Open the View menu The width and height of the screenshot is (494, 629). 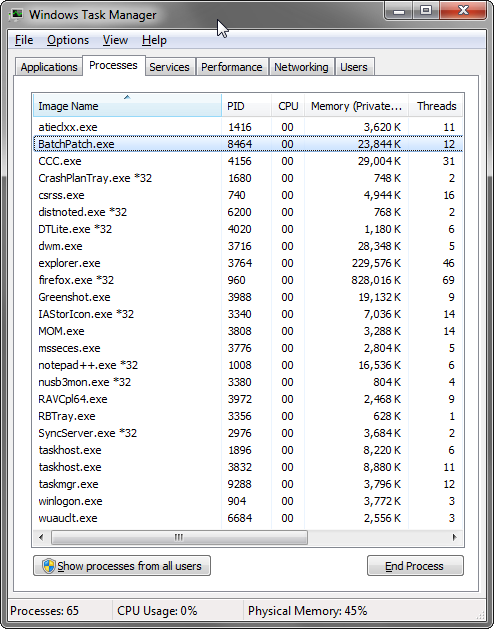pos(115,40)
